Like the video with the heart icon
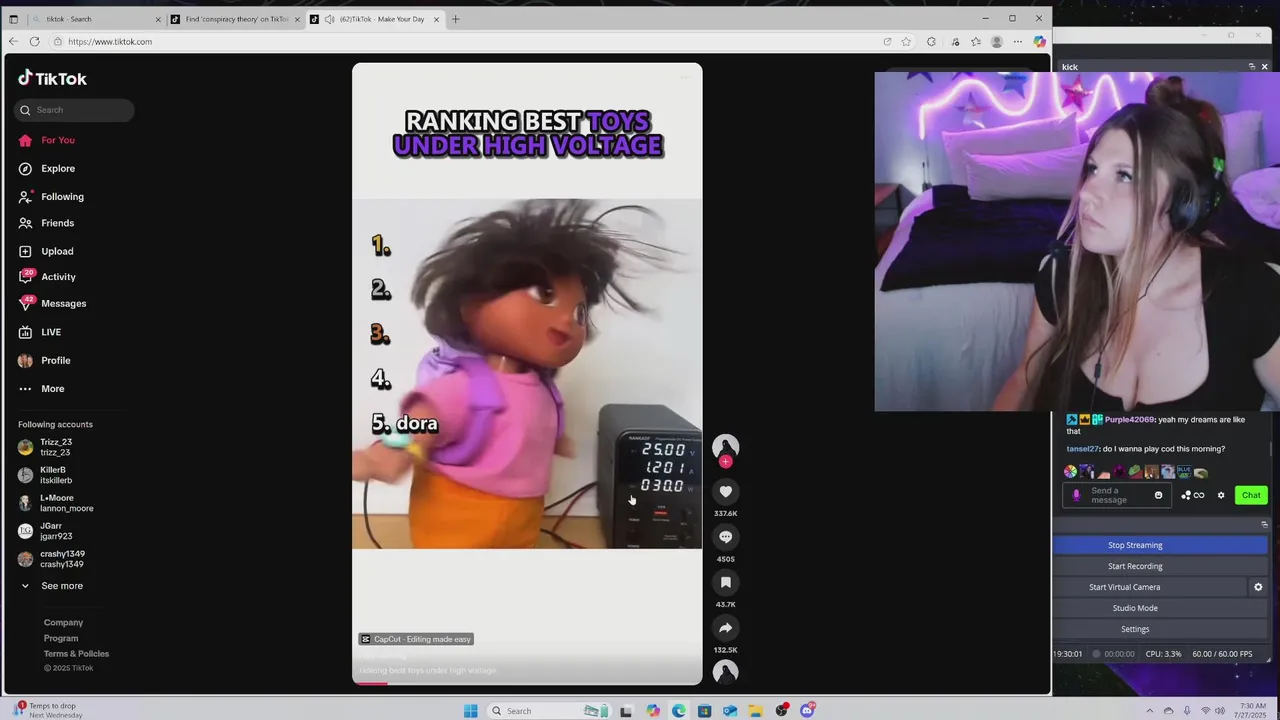 [726, 491]
